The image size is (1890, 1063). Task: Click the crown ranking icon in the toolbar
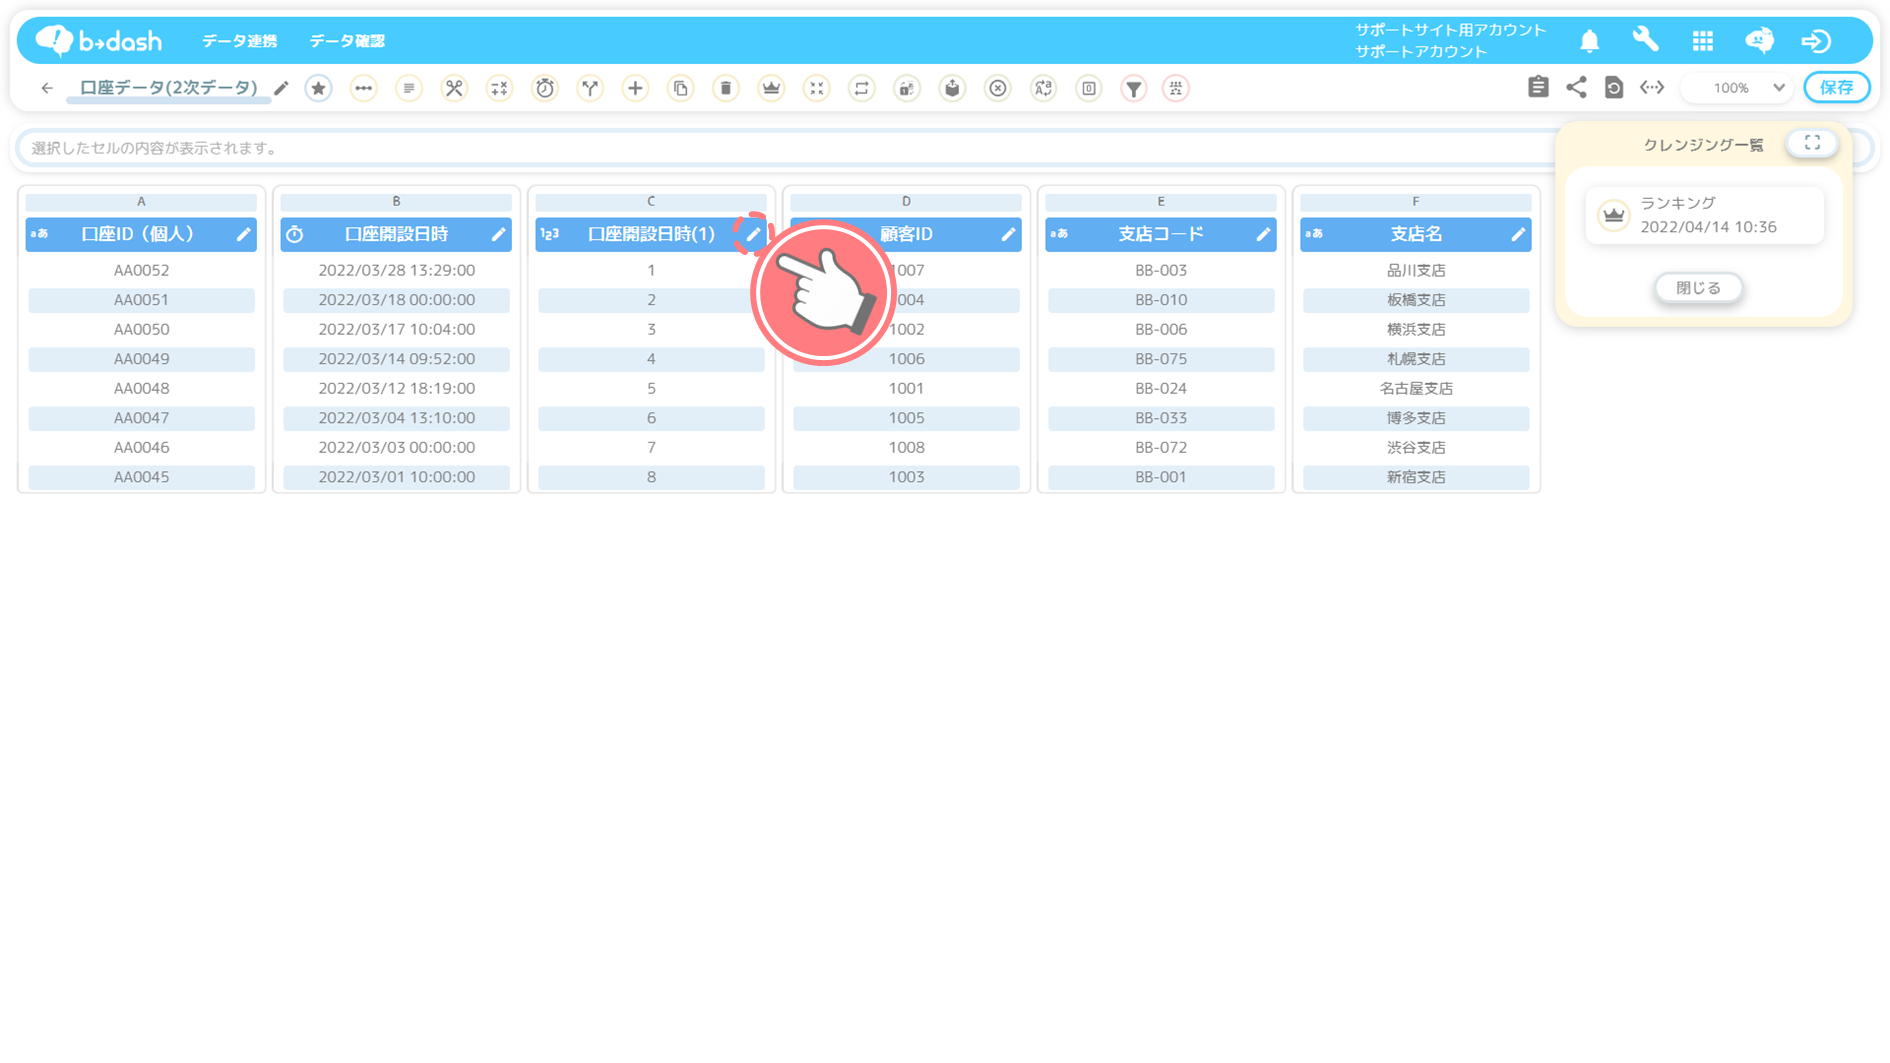(771, 88)
